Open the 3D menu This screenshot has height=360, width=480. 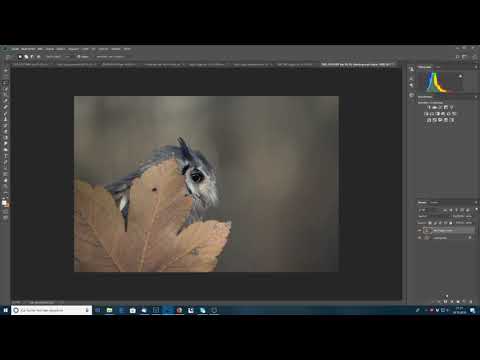(x=94, y=49)
